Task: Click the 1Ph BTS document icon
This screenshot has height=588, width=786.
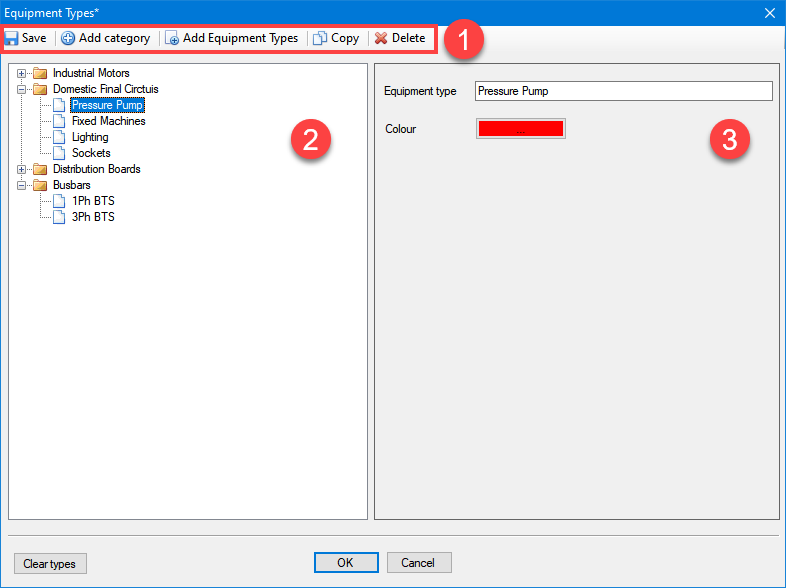Action: tap(59, 202)
